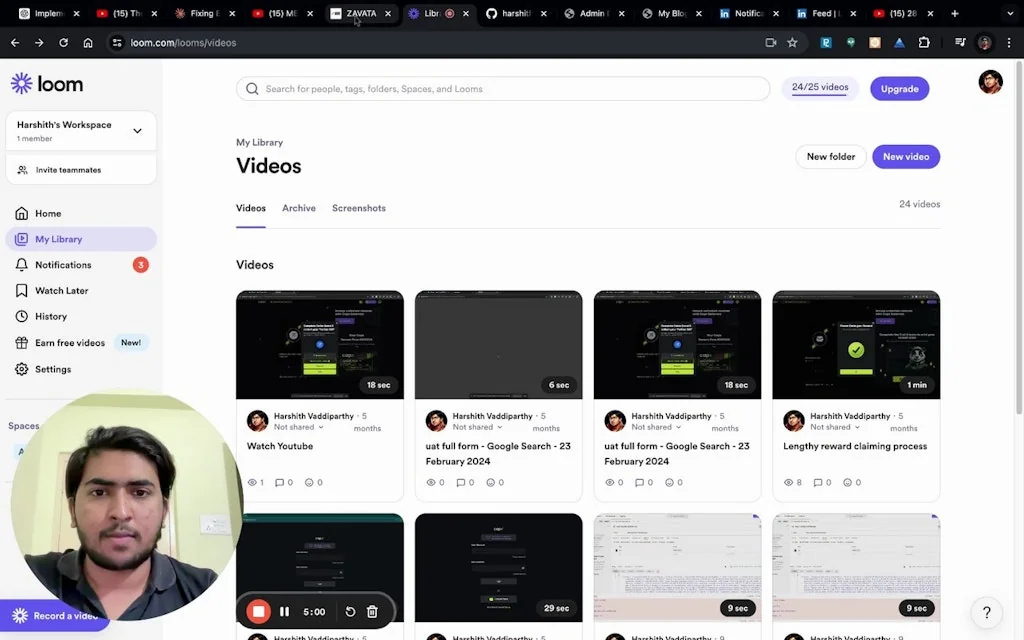
Task: Create a New folder
Action: (x=830, y=156)
